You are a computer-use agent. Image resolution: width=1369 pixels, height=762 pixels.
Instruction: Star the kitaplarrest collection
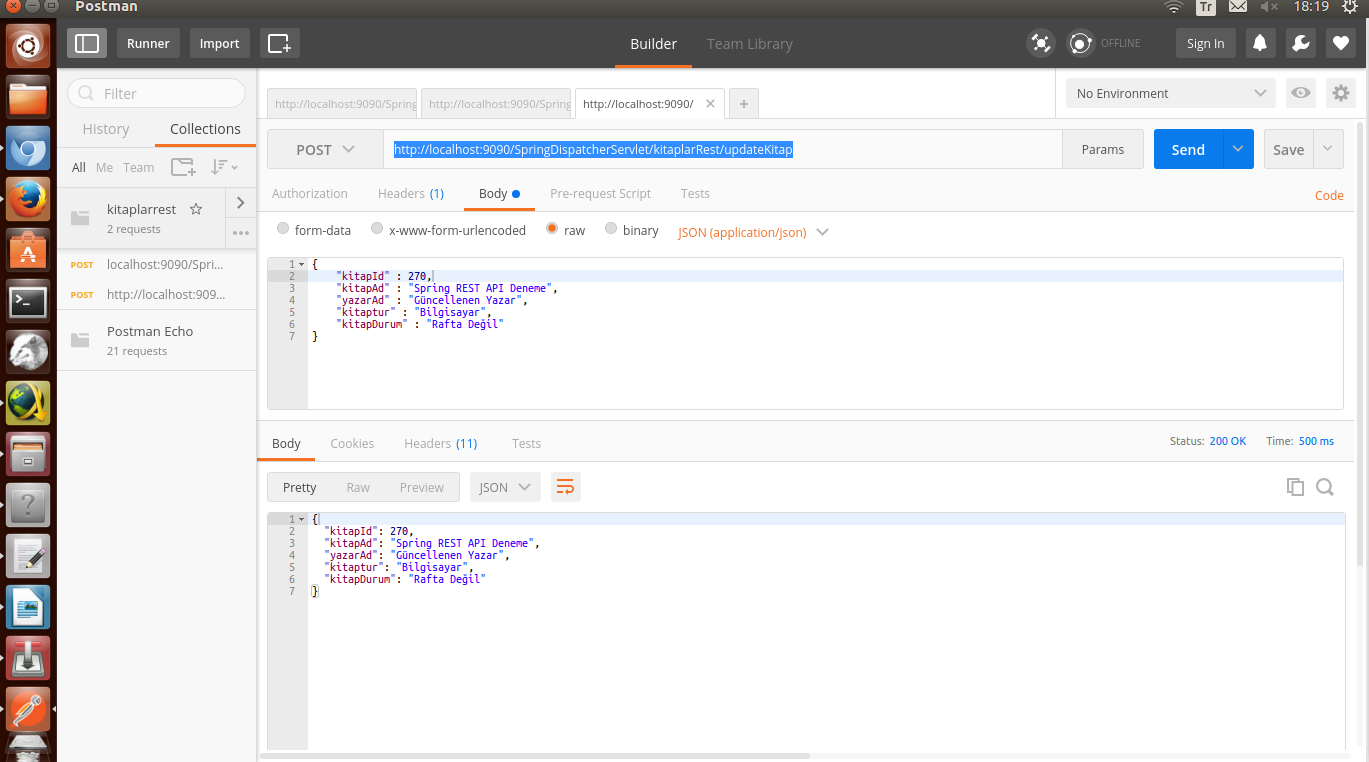pos(196,209)
